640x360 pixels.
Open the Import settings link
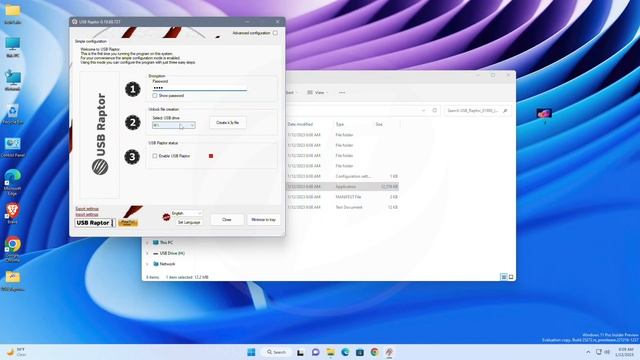(87, 214)
